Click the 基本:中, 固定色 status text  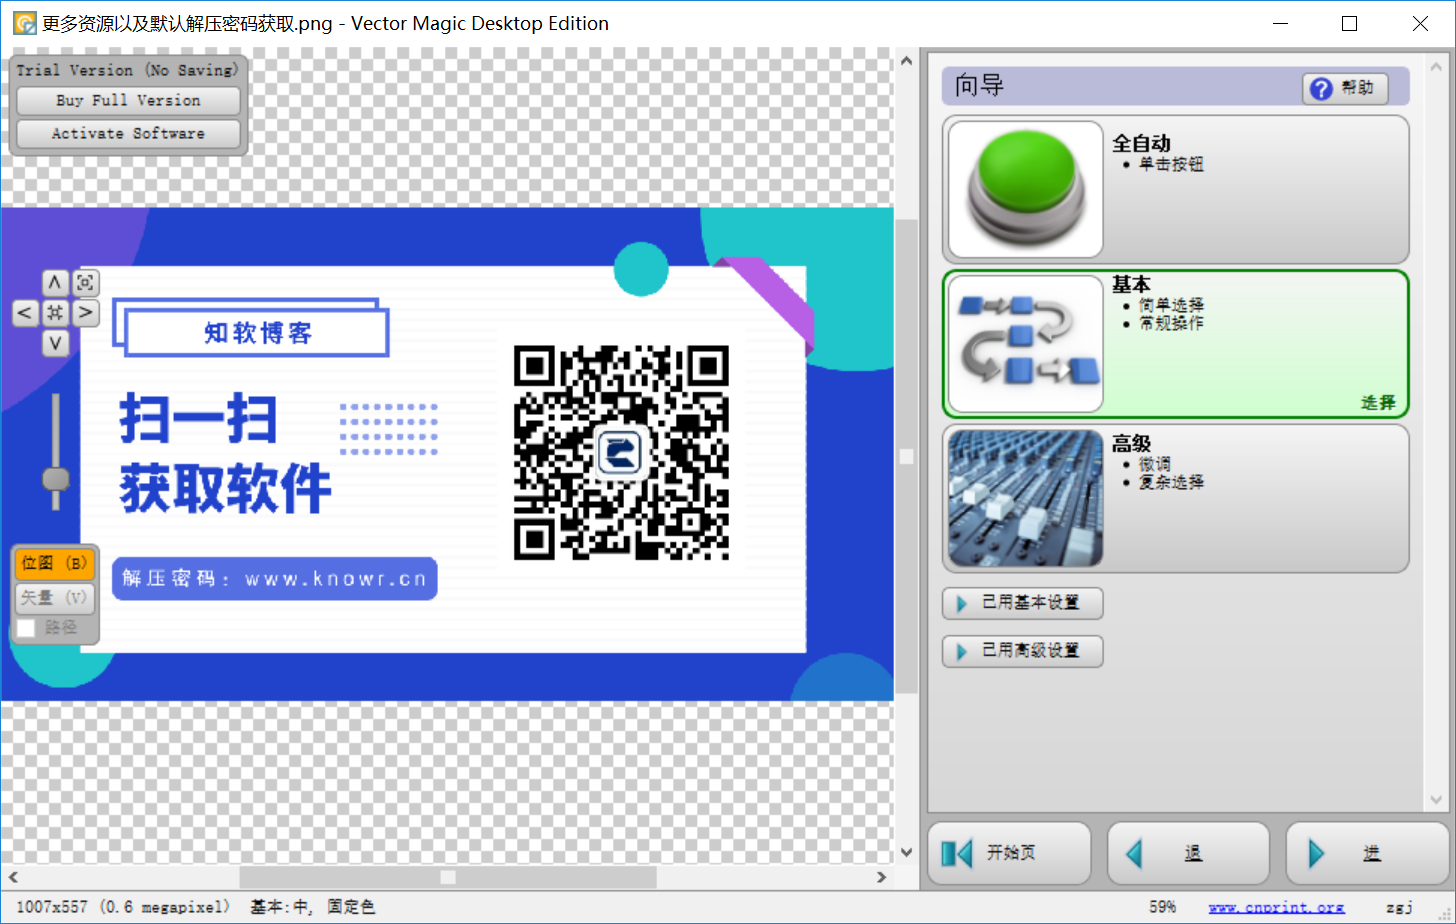click(x=312, y=907)
